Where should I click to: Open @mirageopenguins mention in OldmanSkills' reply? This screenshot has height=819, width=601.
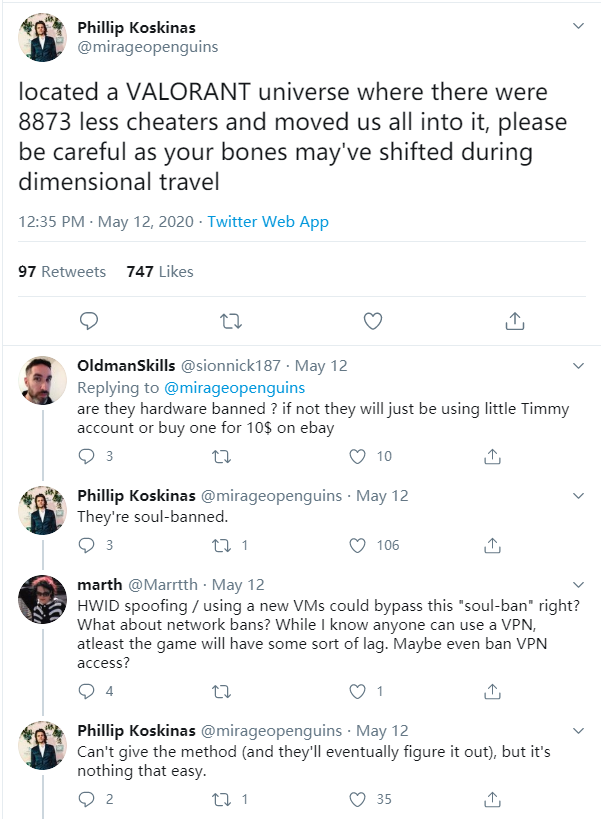tap(234, 387)
